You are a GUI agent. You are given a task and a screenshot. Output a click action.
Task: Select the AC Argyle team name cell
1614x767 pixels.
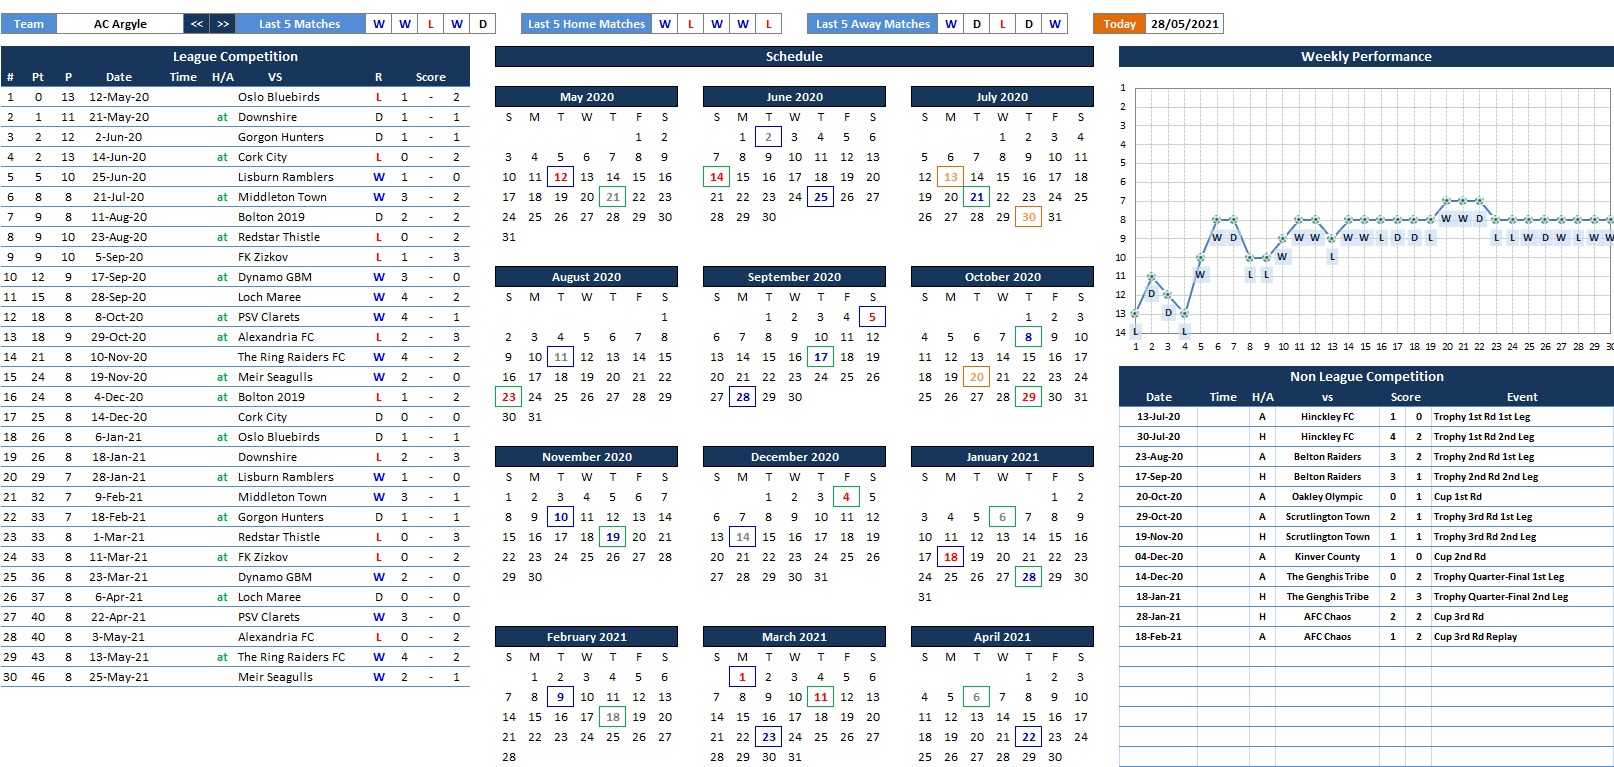pos(120,24)
